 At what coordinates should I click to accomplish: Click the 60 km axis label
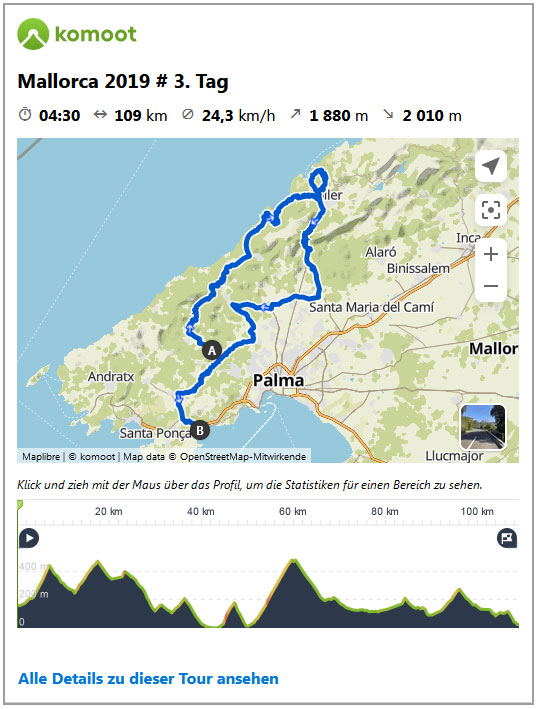293,511
